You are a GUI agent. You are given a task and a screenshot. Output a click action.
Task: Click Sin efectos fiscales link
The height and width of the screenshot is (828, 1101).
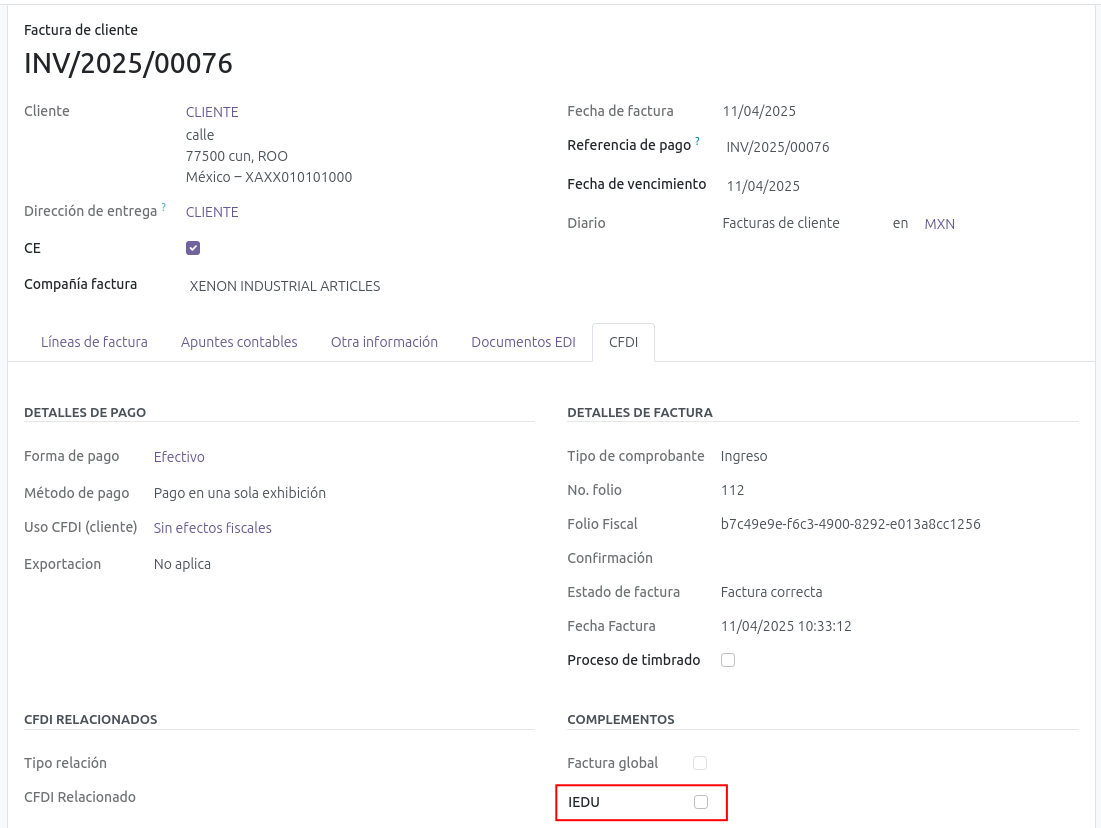pos(212,528)
